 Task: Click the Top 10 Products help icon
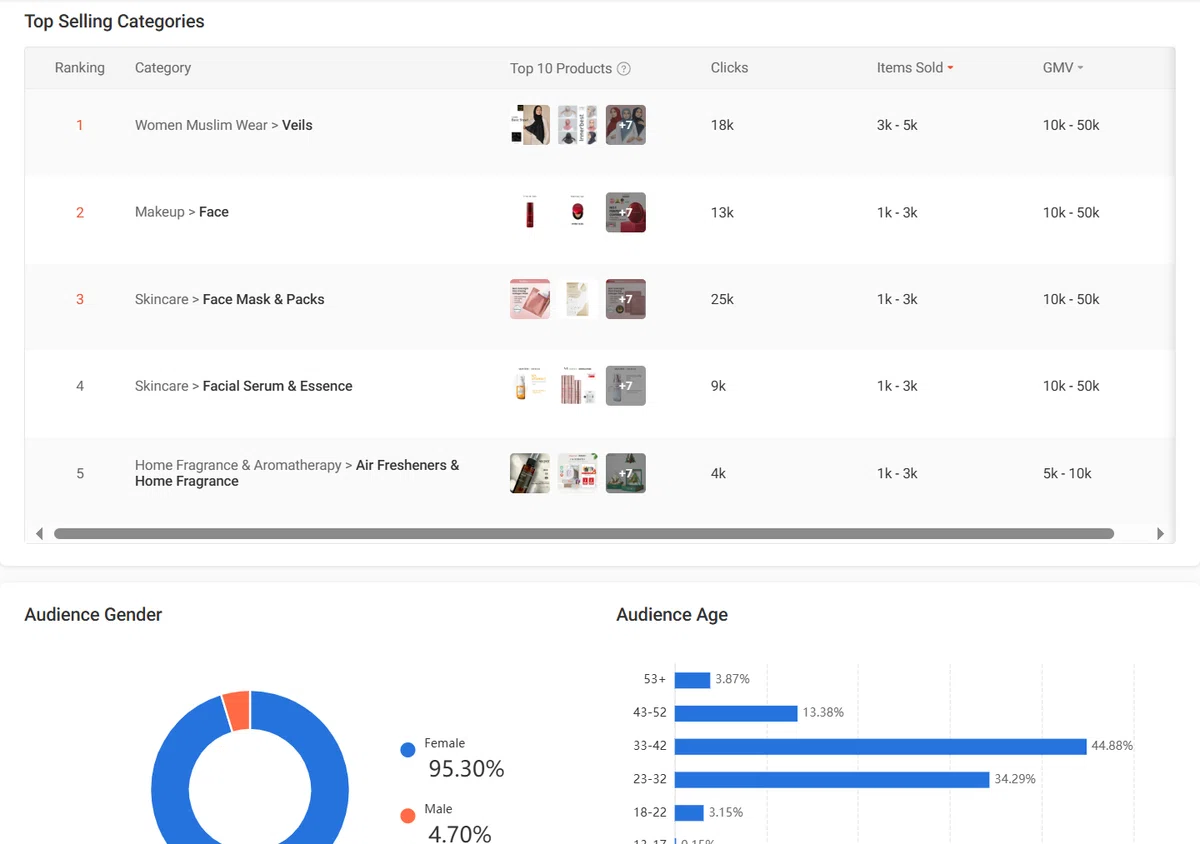[624, 69]
